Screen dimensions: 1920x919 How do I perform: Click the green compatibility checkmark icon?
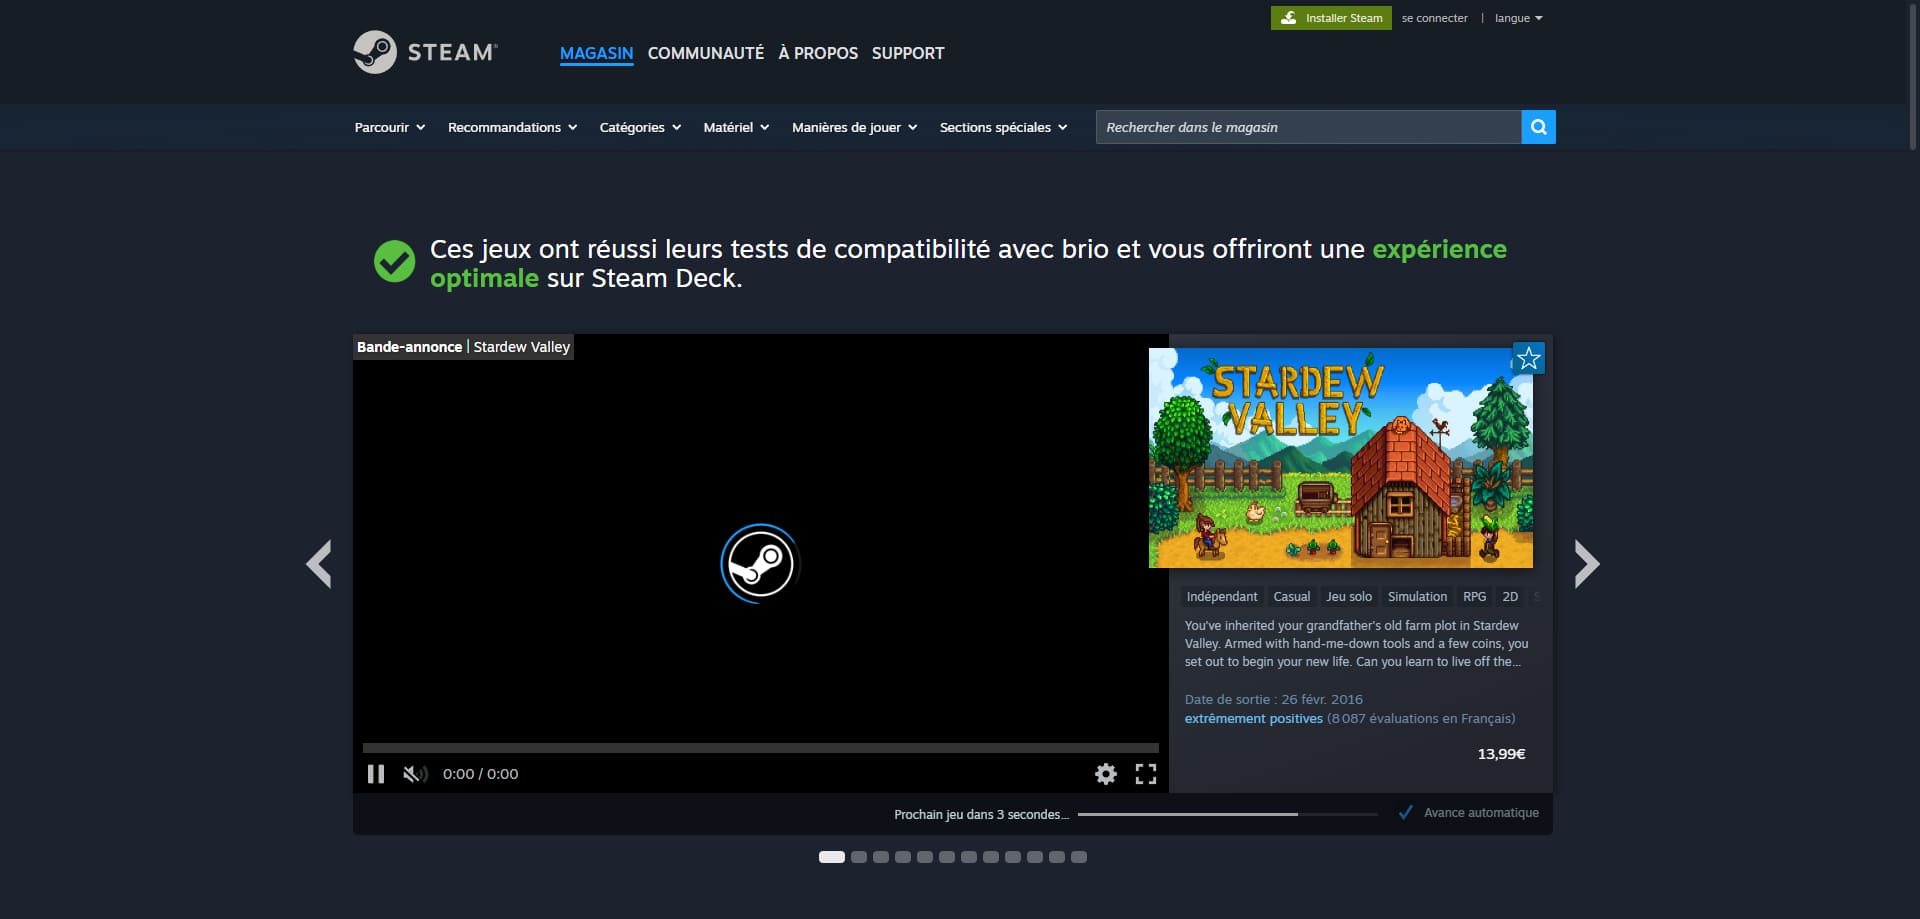click(394, 262)
